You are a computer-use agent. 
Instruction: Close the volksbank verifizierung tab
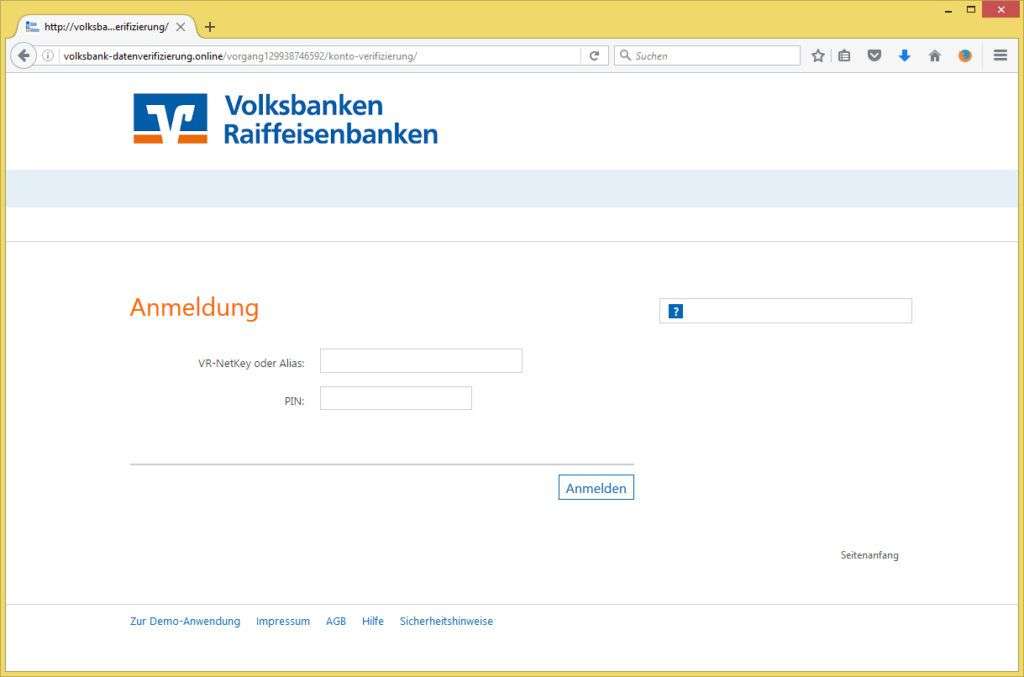click(181, 27)
